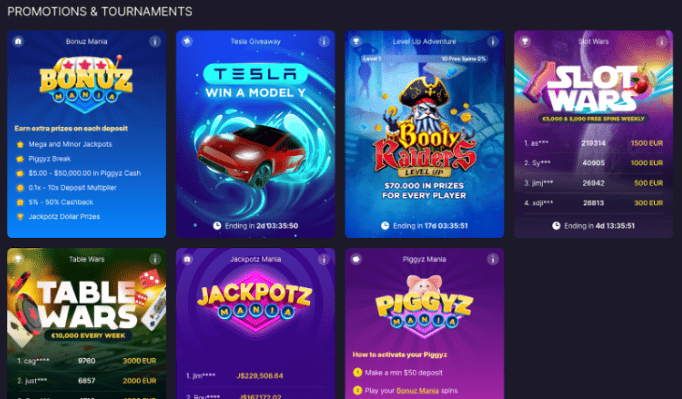This screenshot has width=682, height=399.
Task: Click trophy icon on Slot Wars card
Action: click(x=525, y=41)
